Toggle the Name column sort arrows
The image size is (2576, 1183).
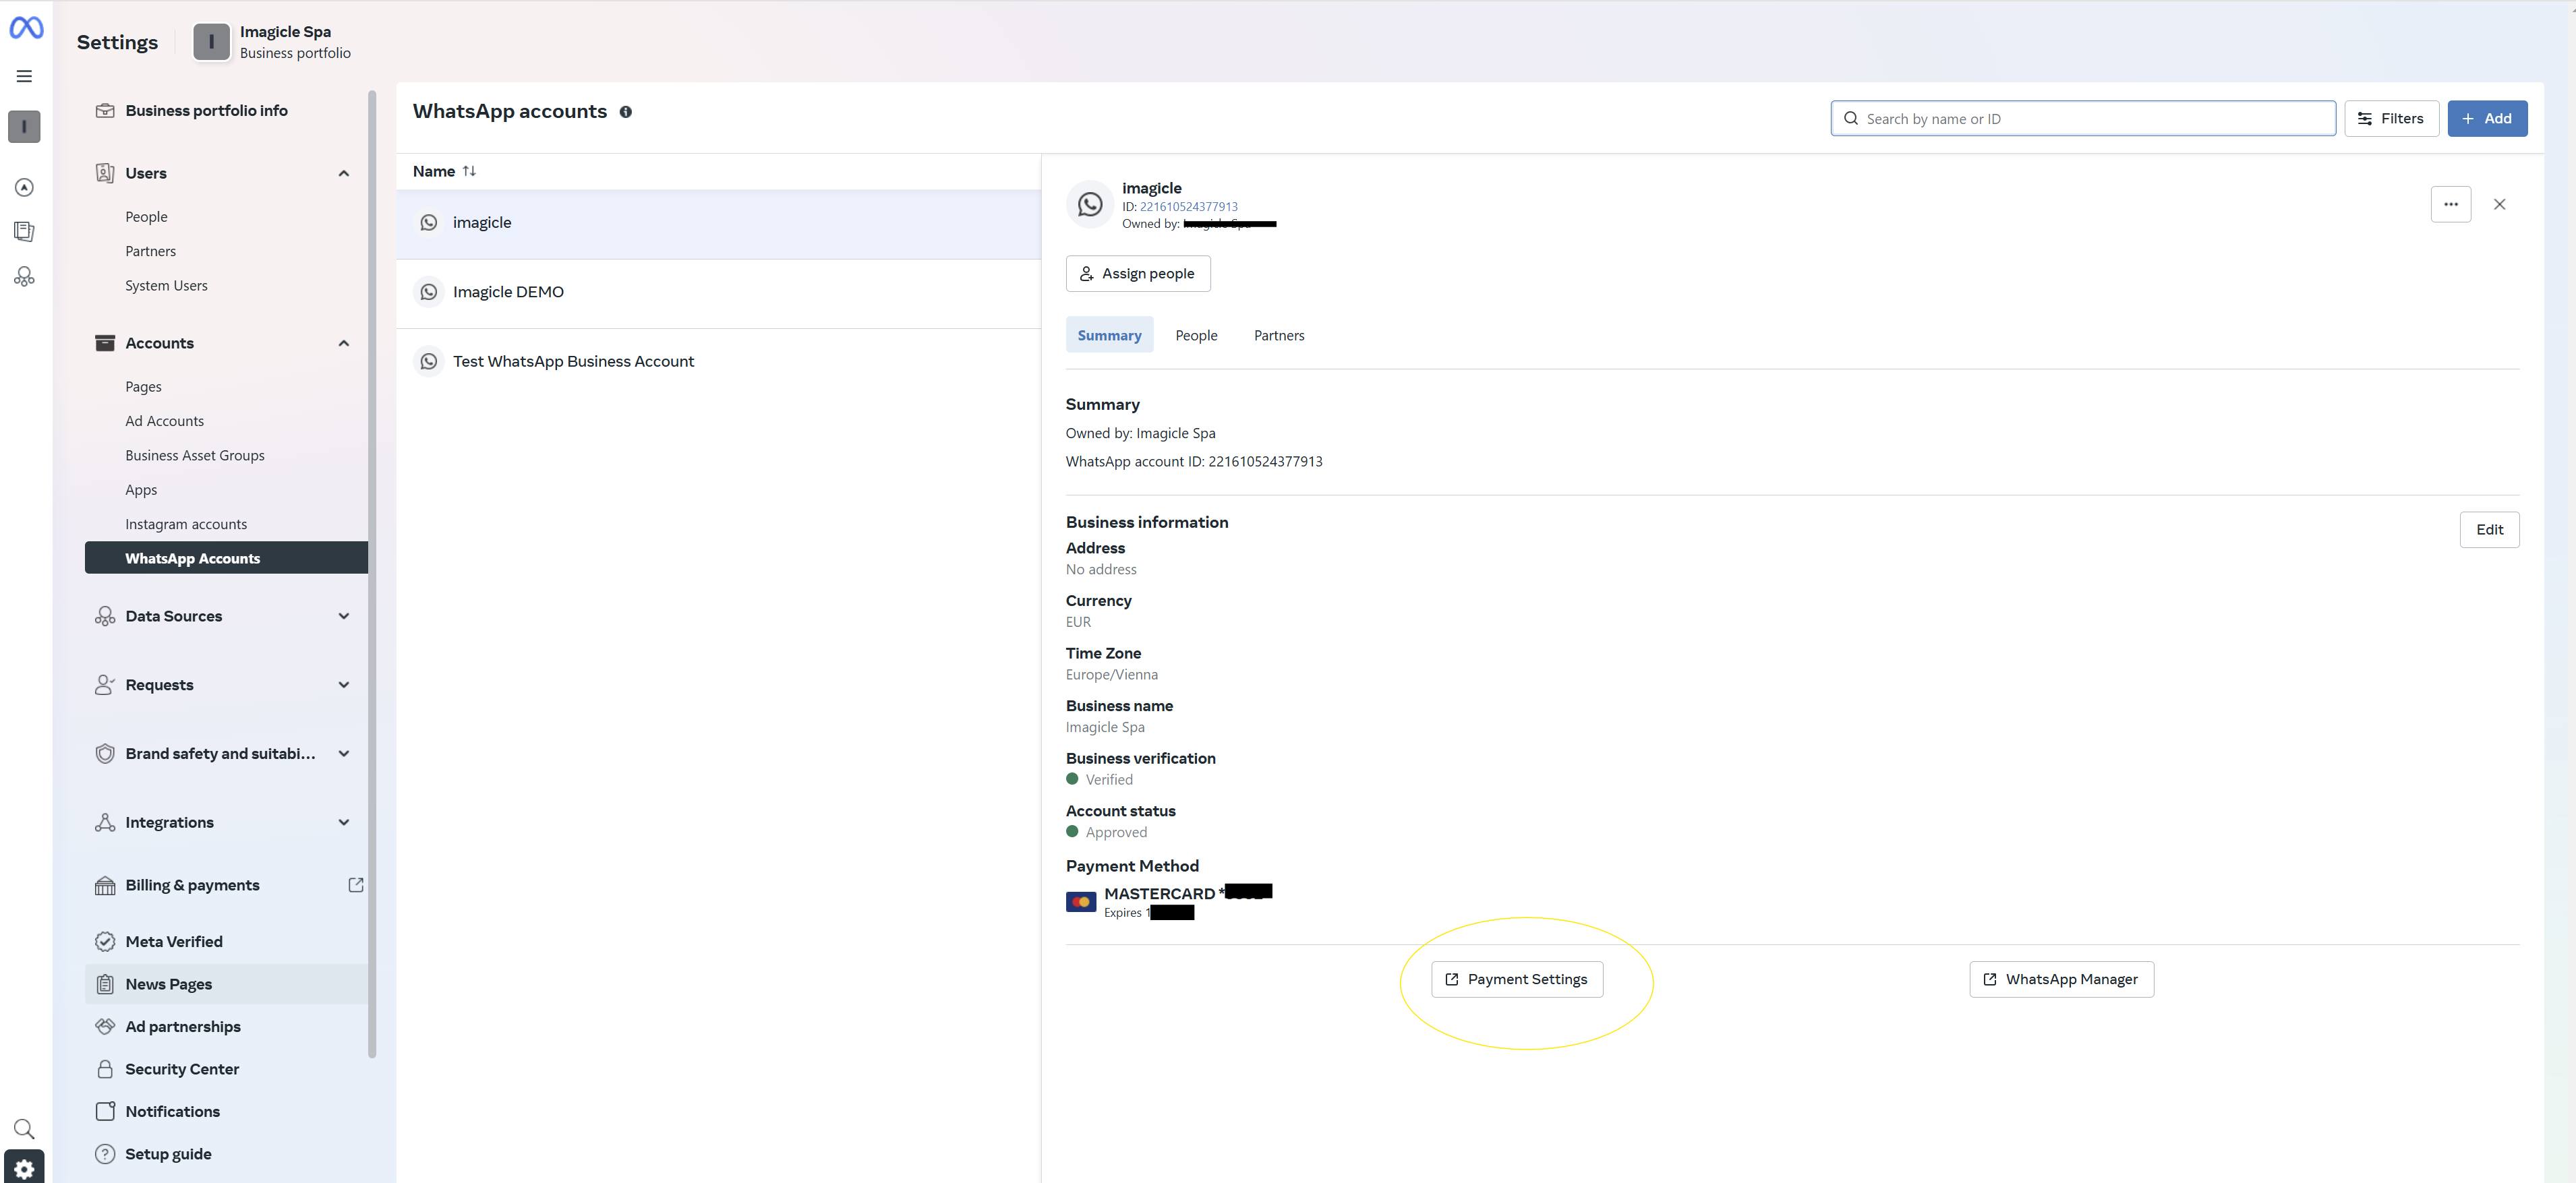coord(469,171)
